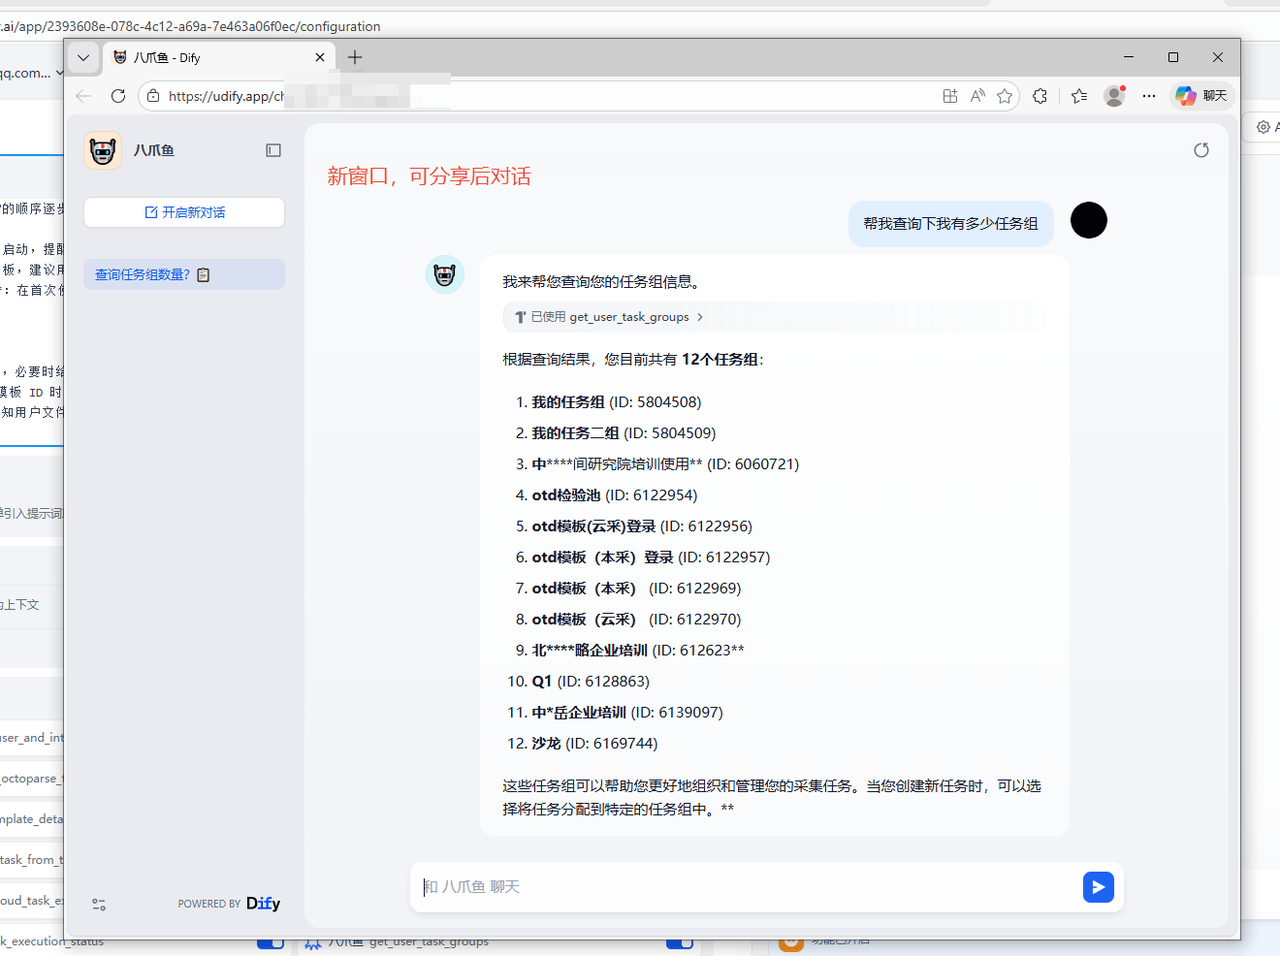This screenshot has height=956, width=1280.
Task: Click otd检验池 (ID: 6122954) list item
Action: coord(614,495)
